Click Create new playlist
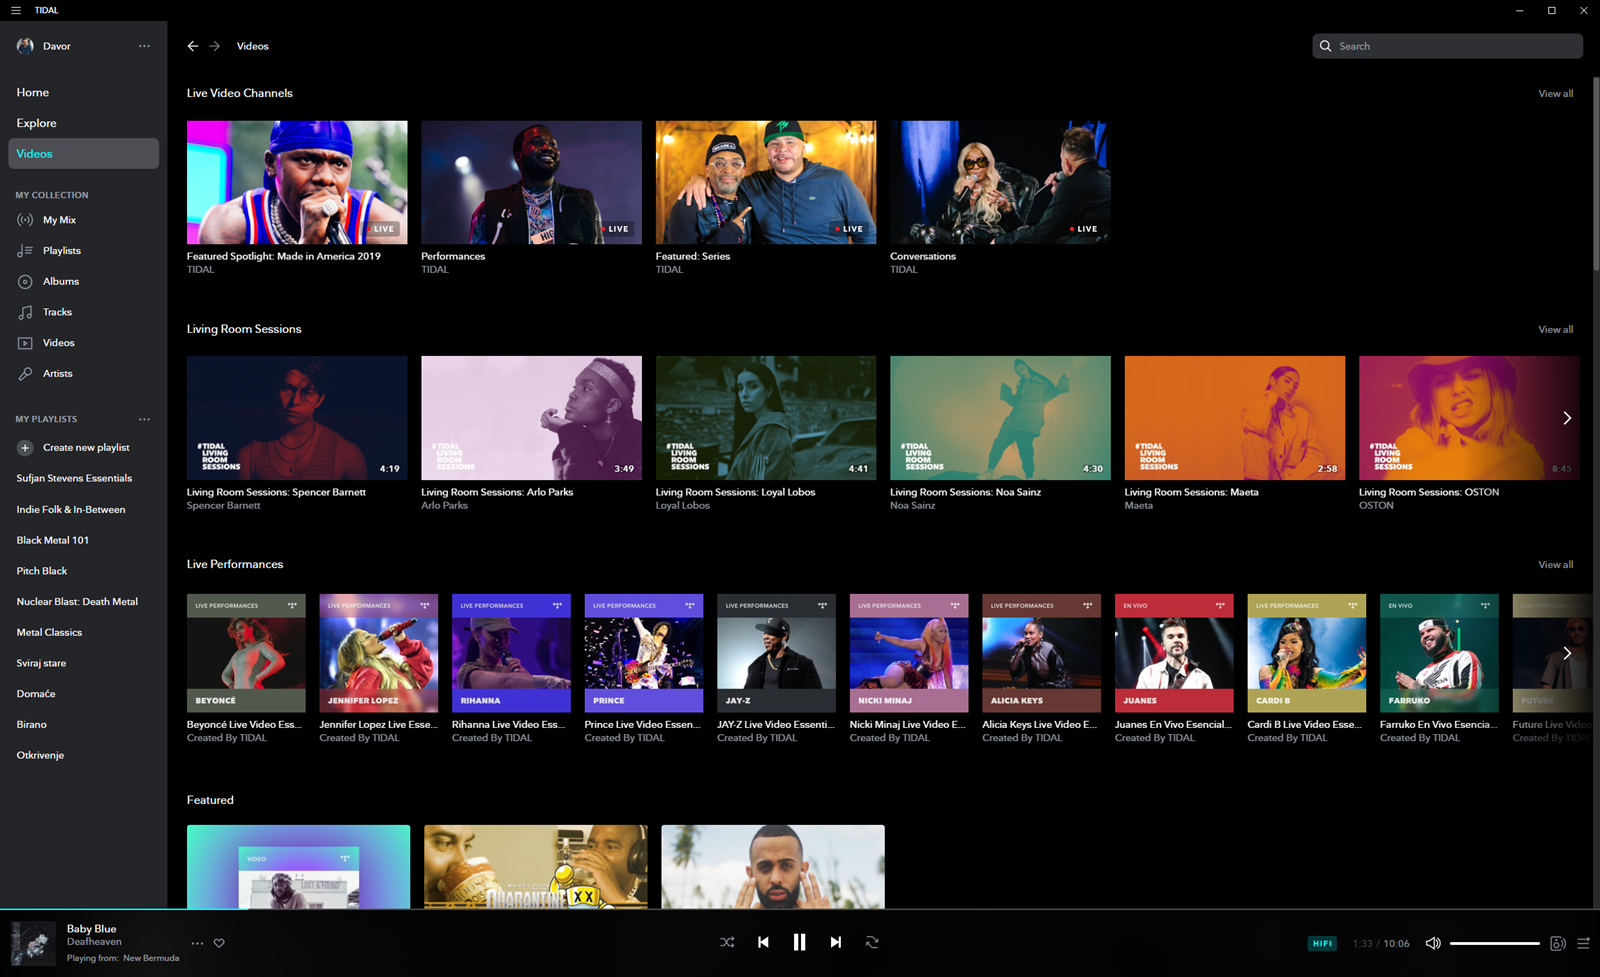Screen dimensions: 1600x977 86,448
